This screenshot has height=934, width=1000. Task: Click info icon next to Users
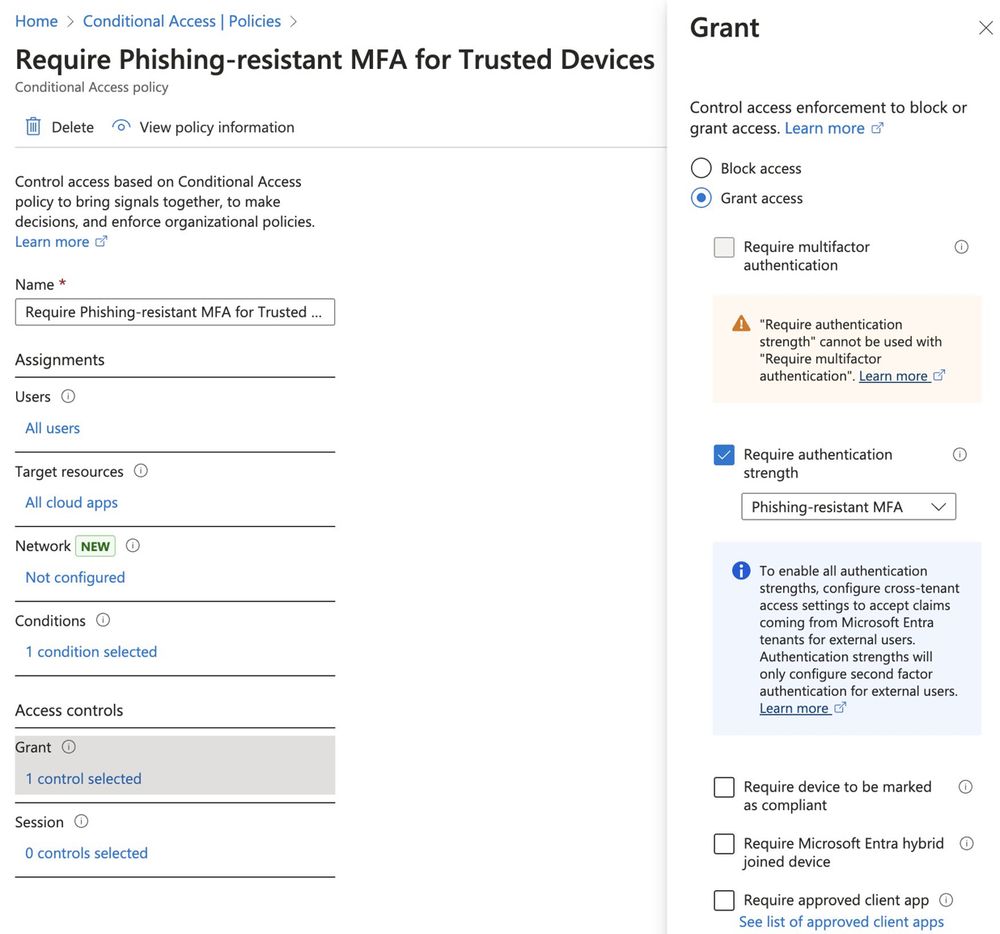68,396
